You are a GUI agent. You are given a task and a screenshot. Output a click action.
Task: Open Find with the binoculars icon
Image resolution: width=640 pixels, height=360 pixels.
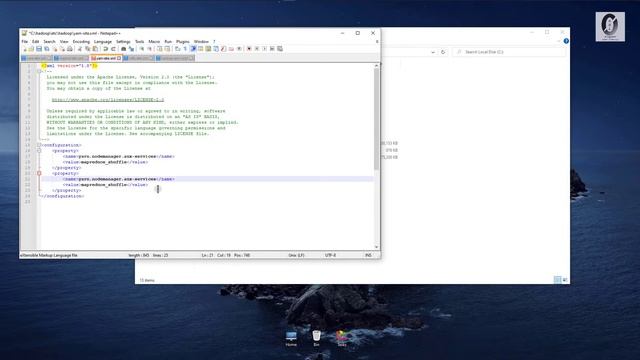click(x=123, y=49)
